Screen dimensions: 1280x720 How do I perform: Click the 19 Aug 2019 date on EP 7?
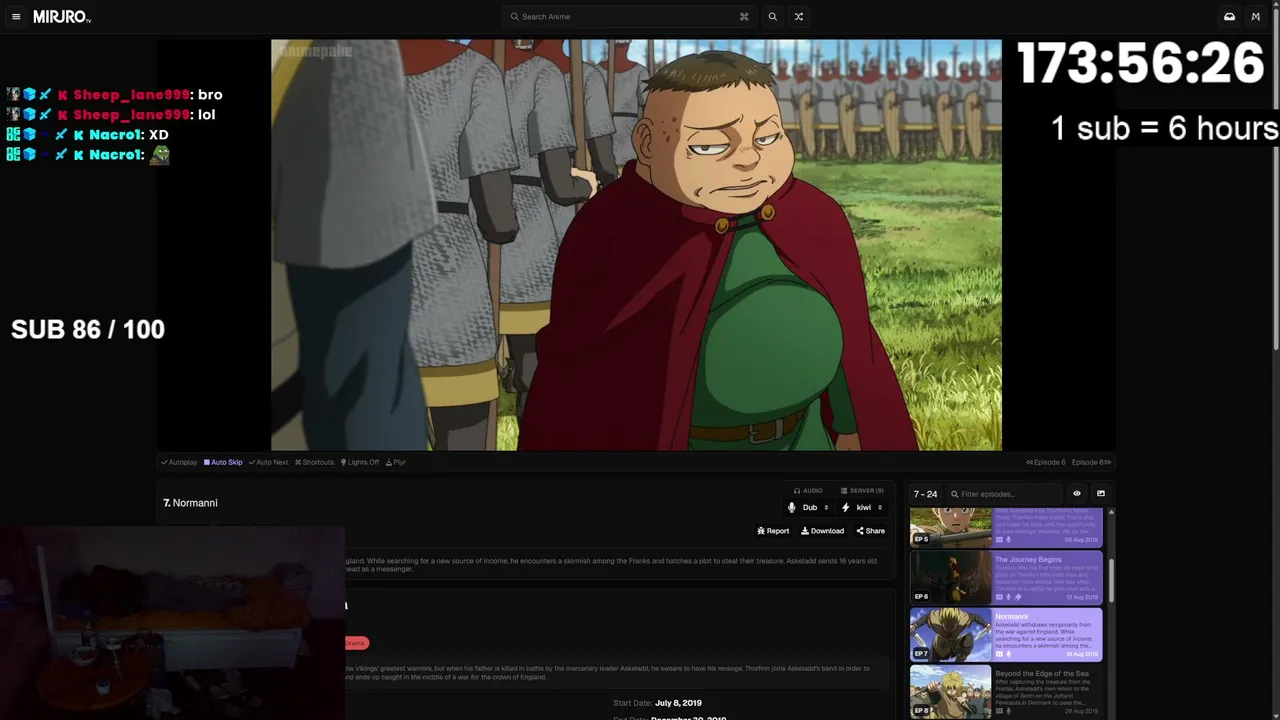click(x=1081, y=654)
